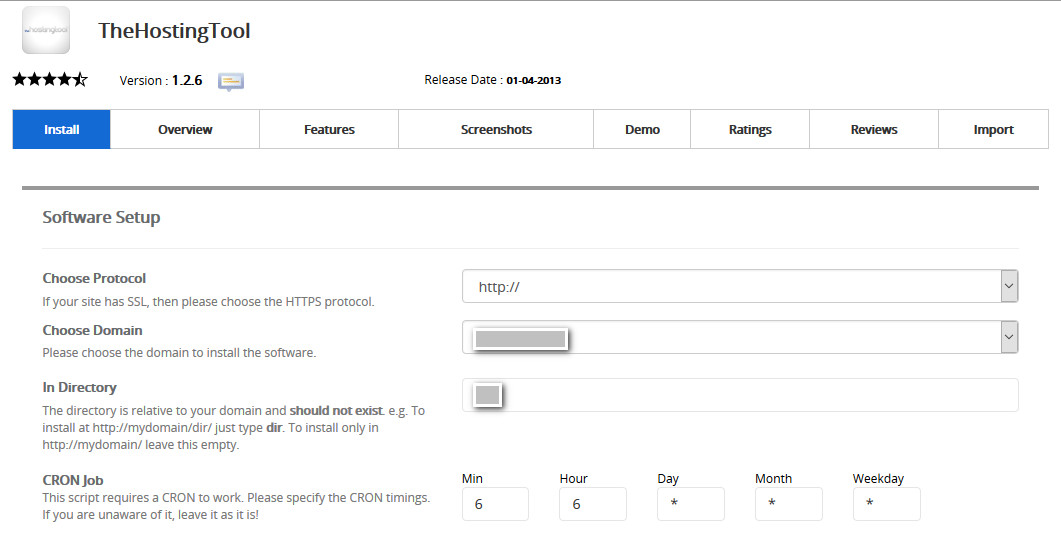Click the Choose Protocol label

coord(94,278)
